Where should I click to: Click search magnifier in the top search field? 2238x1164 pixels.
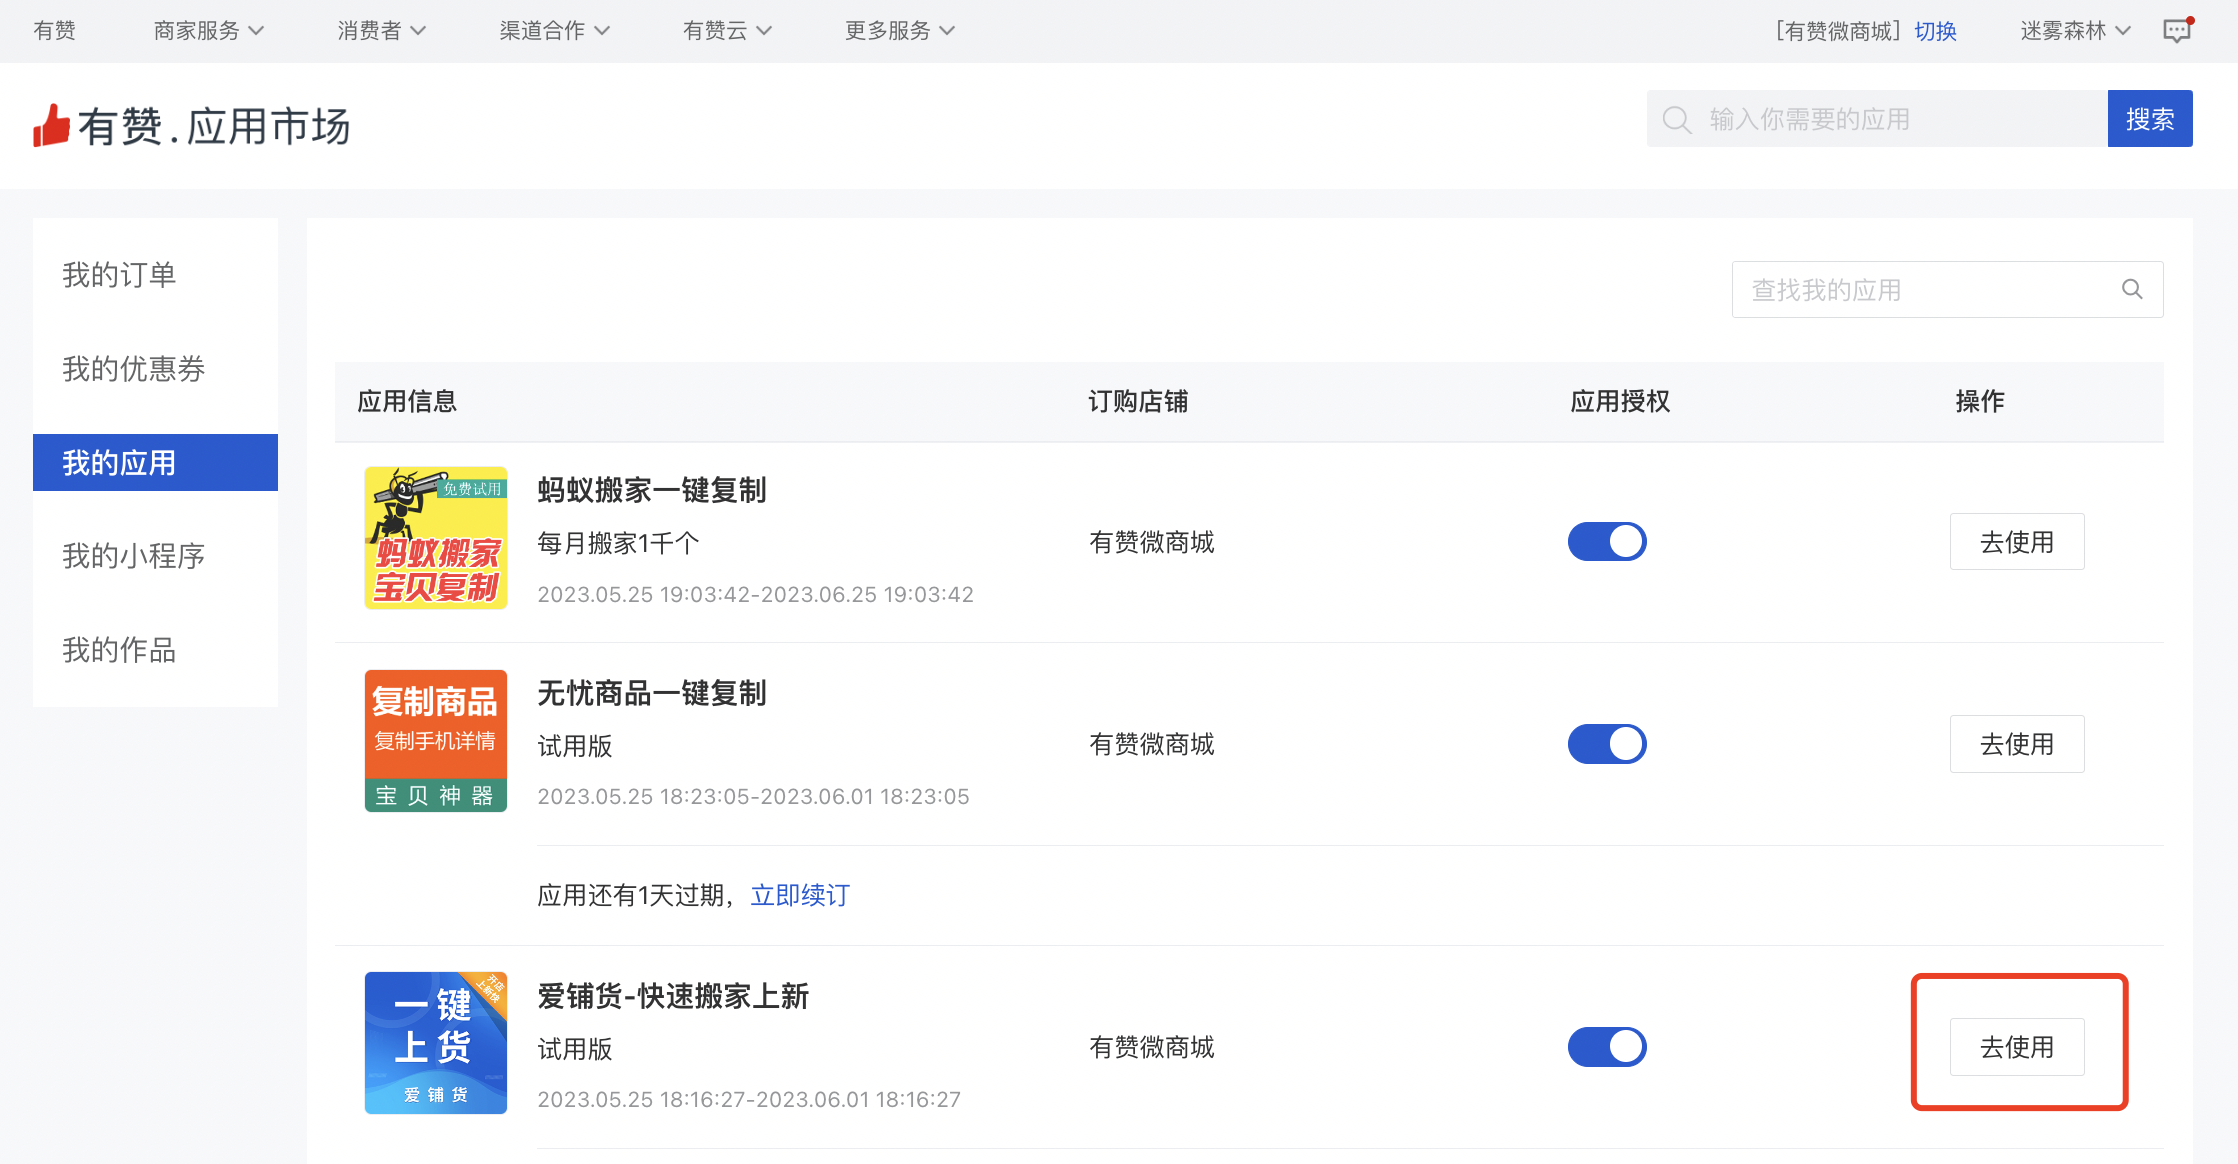pyautogui.click(x=1677, y=120)
